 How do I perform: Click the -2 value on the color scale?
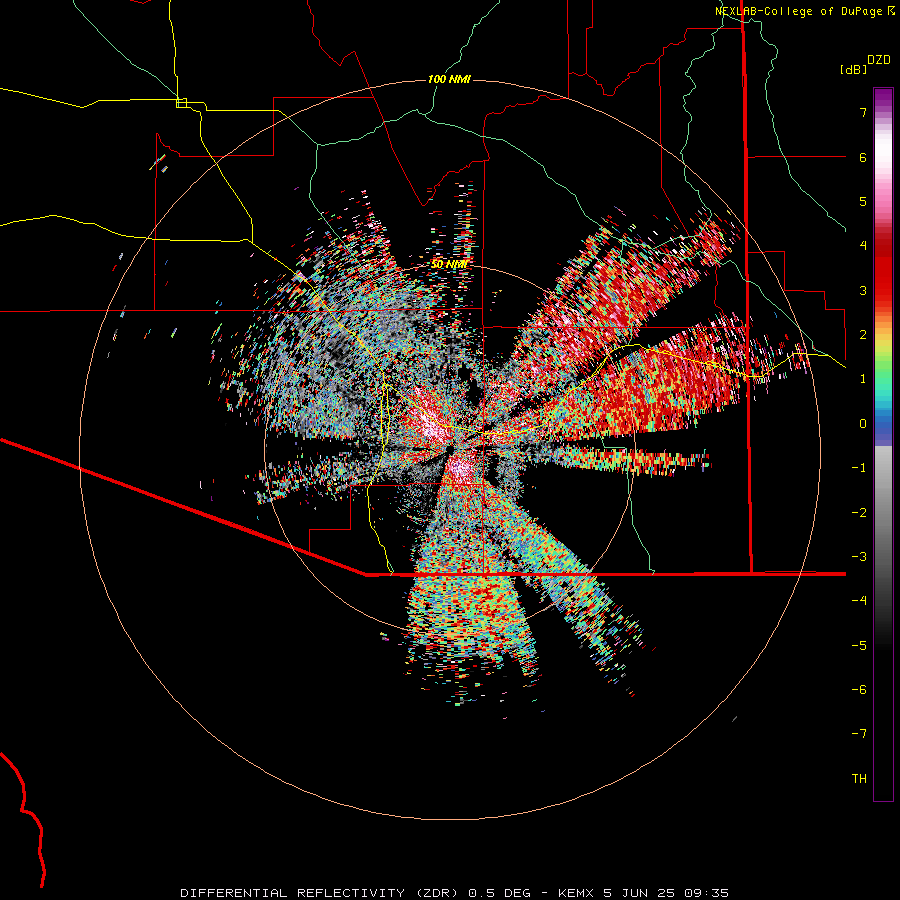pyautogui.click(x=859, y=513)
